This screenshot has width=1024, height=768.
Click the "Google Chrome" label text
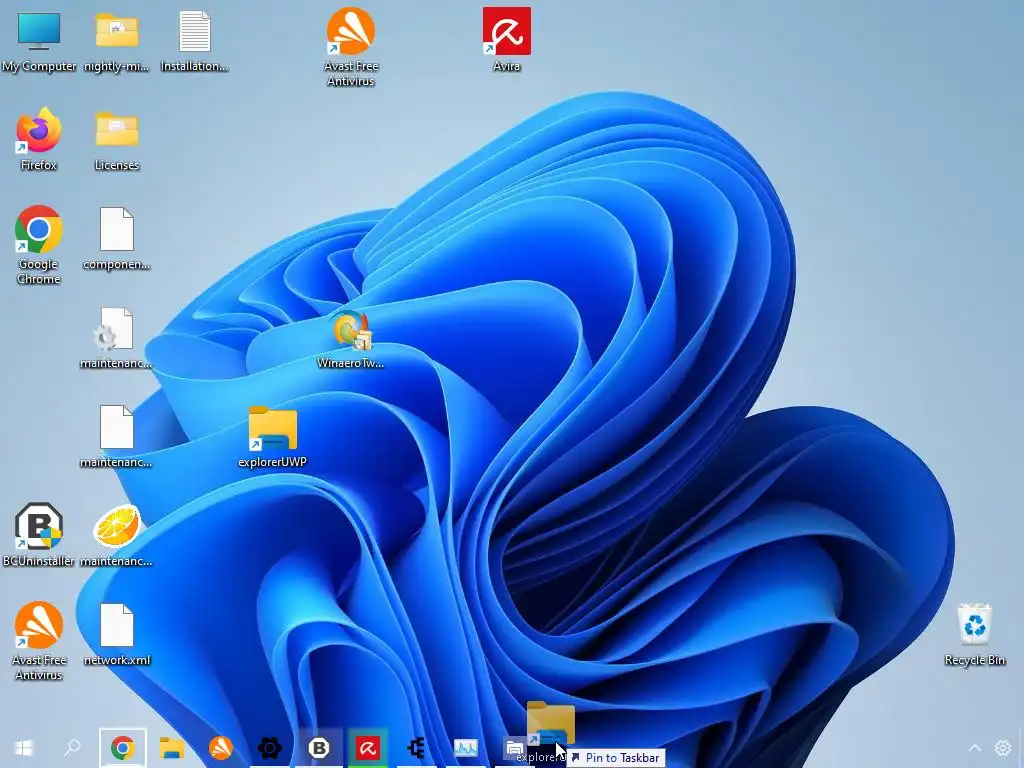pos(39,272)
